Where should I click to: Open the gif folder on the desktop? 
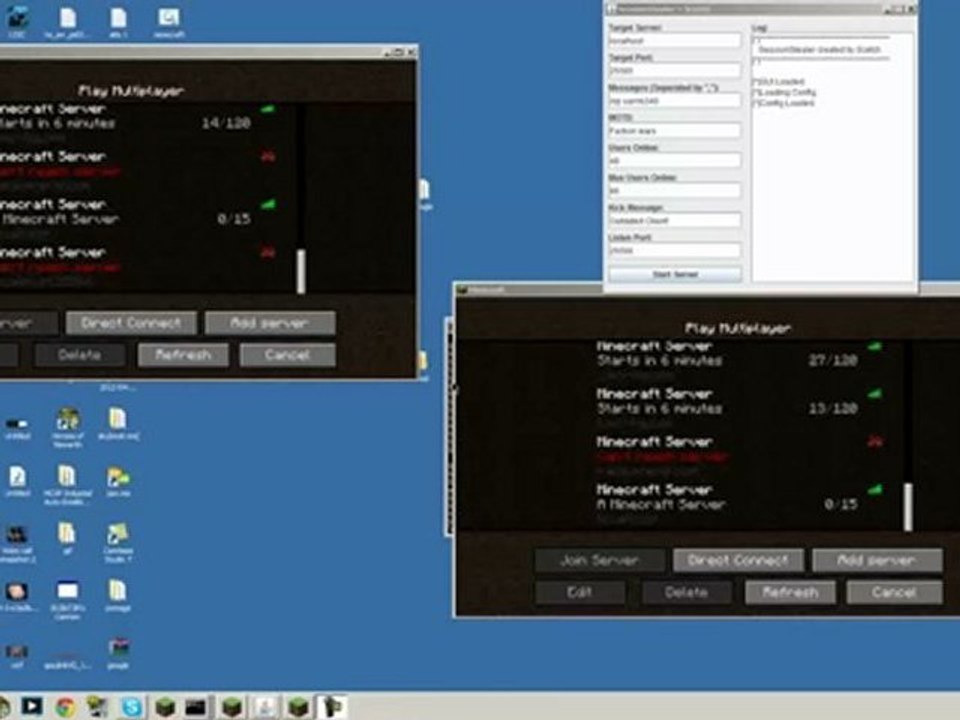pyautogui.click(x=67, y=538)
